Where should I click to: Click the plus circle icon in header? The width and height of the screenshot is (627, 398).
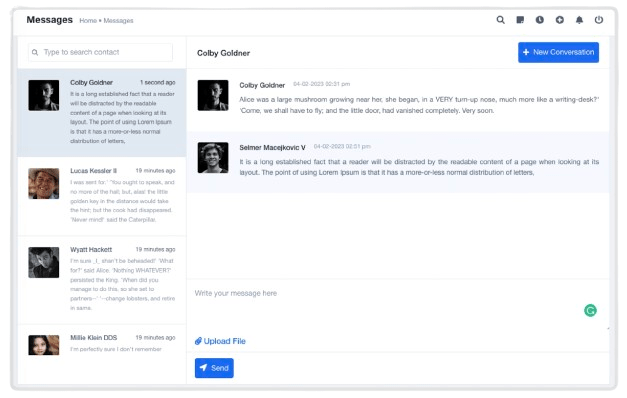click(559, 20)
